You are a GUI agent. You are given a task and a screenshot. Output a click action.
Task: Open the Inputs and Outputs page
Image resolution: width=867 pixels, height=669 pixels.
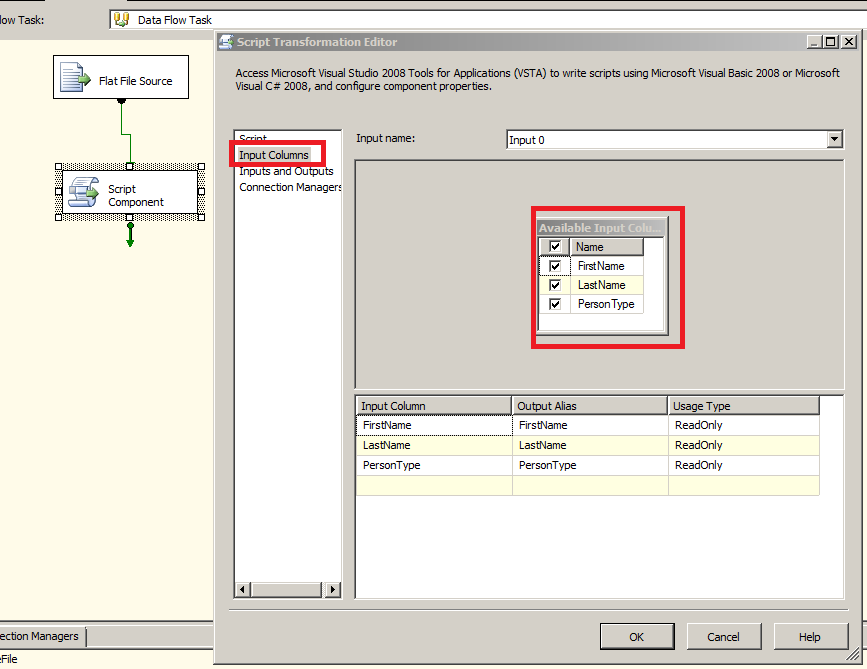pyautogui.click(x=286, y=171)
